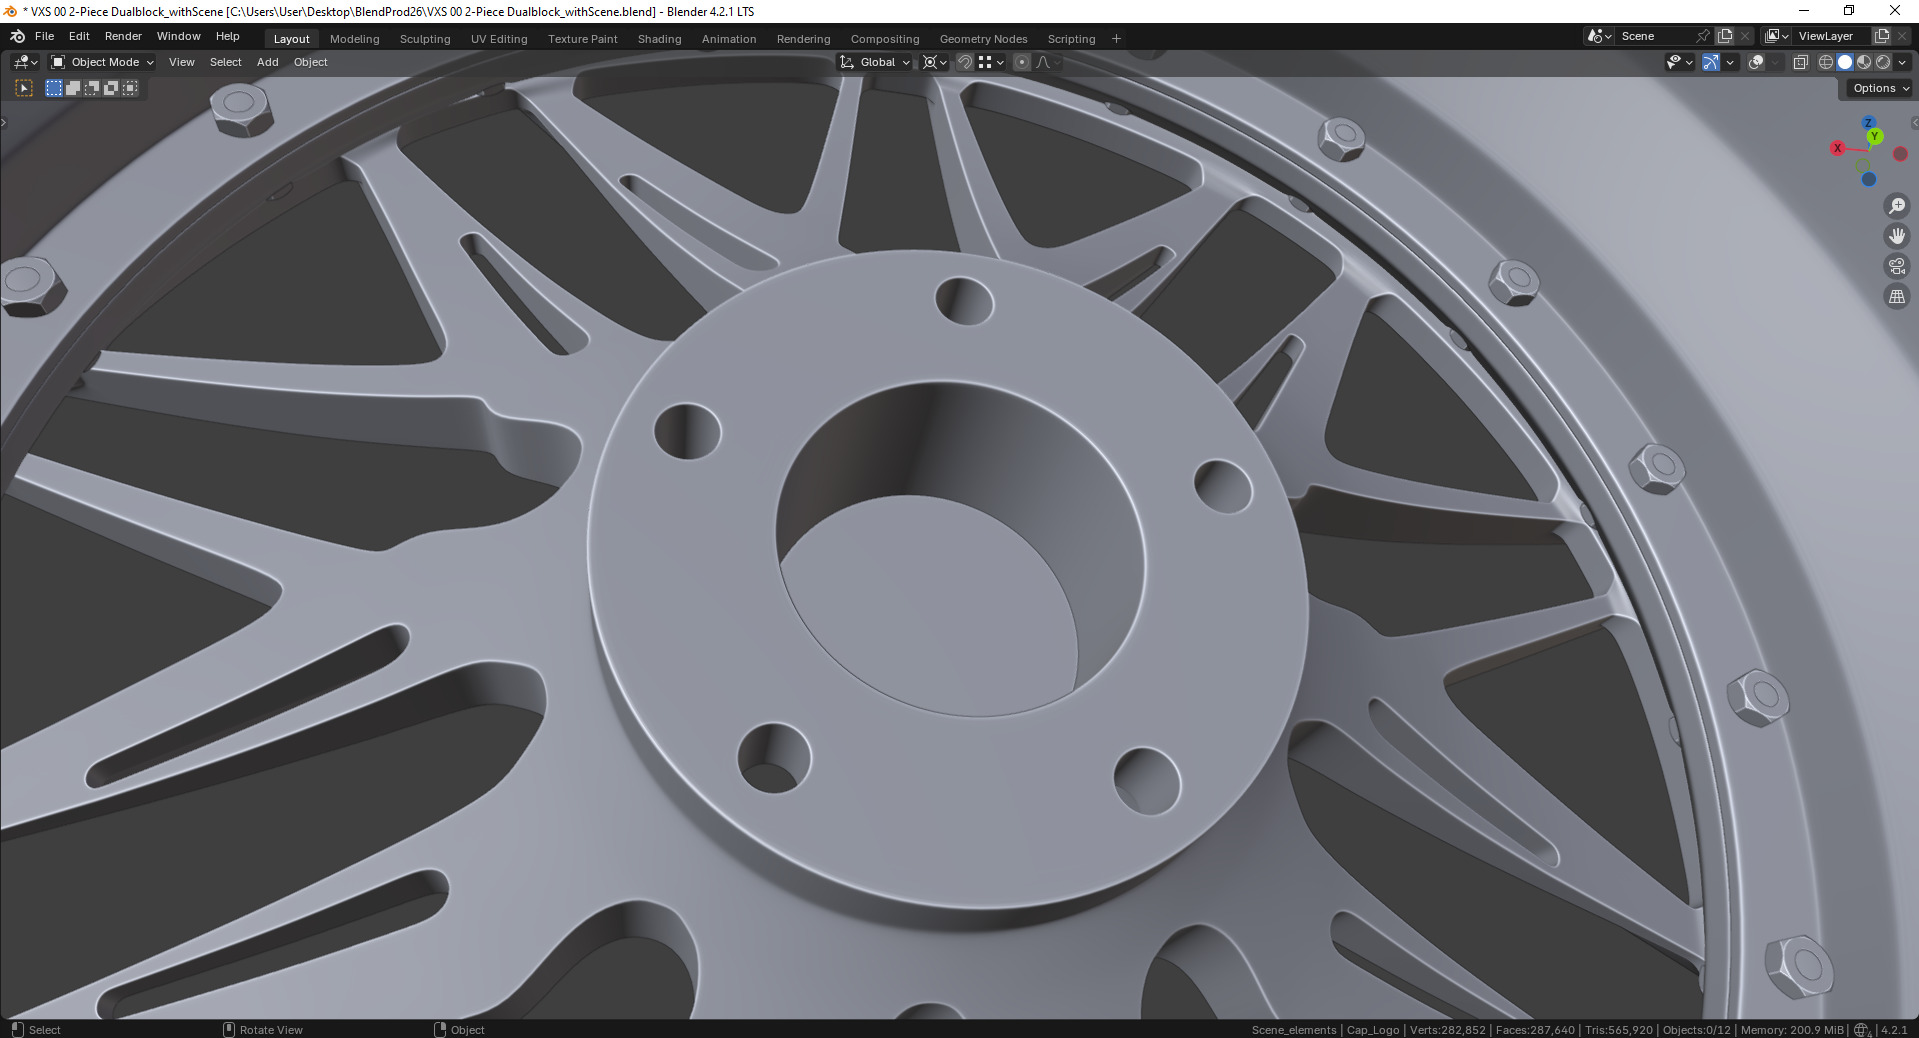
Task: Open the Window menu
Action: point(178,36)
